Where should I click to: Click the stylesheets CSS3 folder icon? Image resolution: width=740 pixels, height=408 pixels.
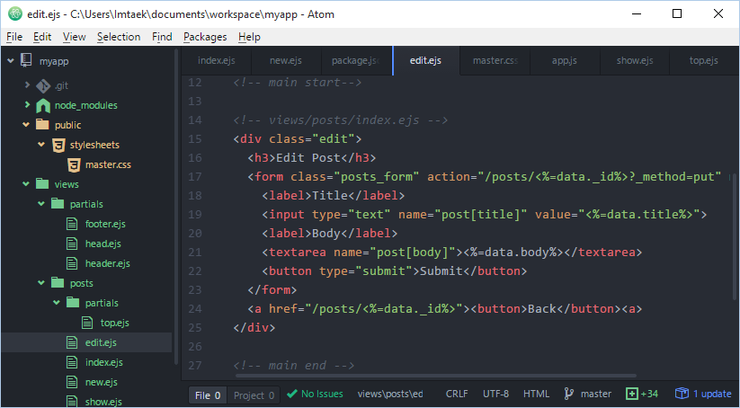pyautogui.click(x=58, y=145)
